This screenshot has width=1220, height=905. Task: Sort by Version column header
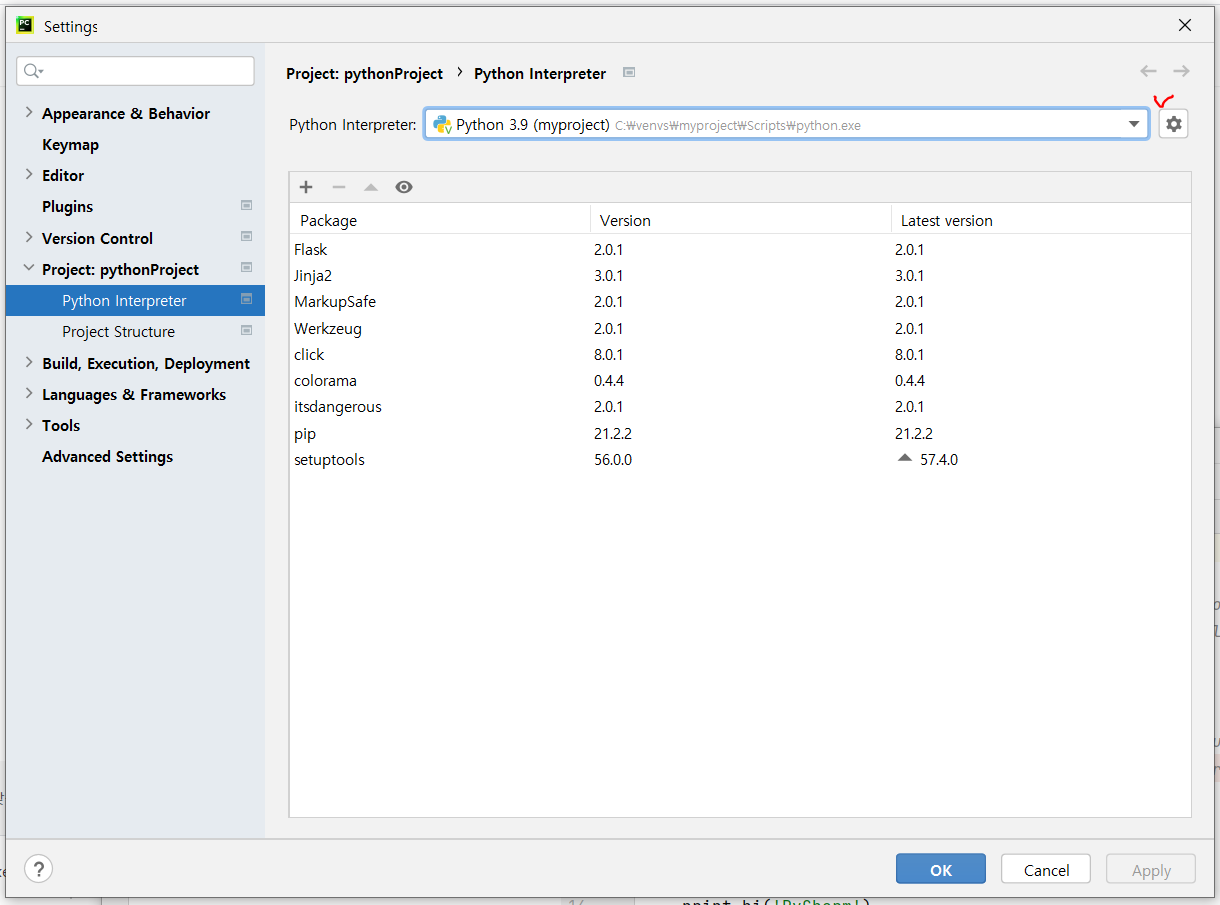click(741, 220)
